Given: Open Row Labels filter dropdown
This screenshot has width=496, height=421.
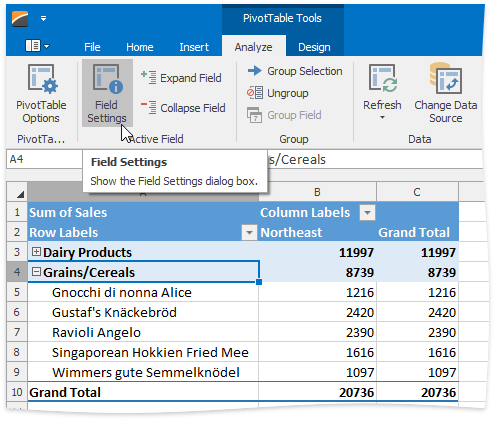Looking at the screenshot, I should [x=249, y=233].
